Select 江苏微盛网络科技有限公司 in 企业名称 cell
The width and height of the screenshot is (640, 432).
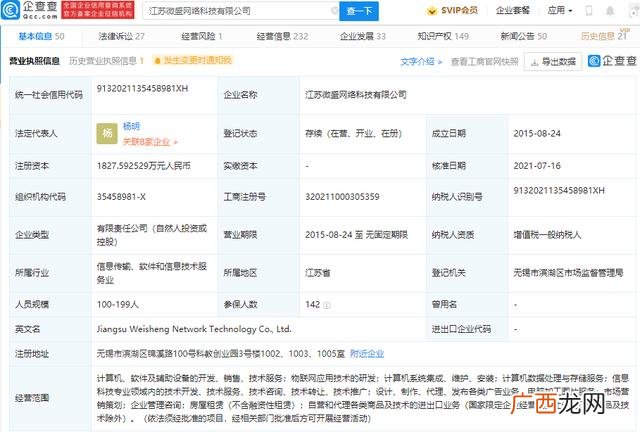coord(356,95)
